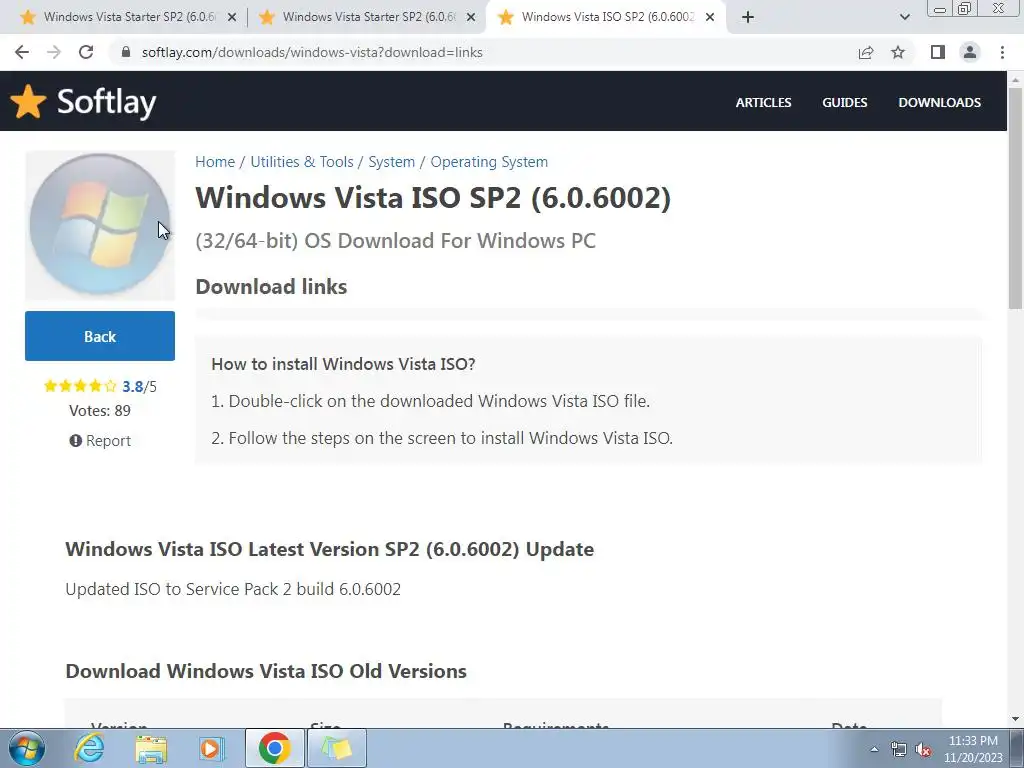Close the first Windows Vista Starter SP2 tab
Image resolution: width=1024 pixels, height=768 pixels.
(232, 18)
